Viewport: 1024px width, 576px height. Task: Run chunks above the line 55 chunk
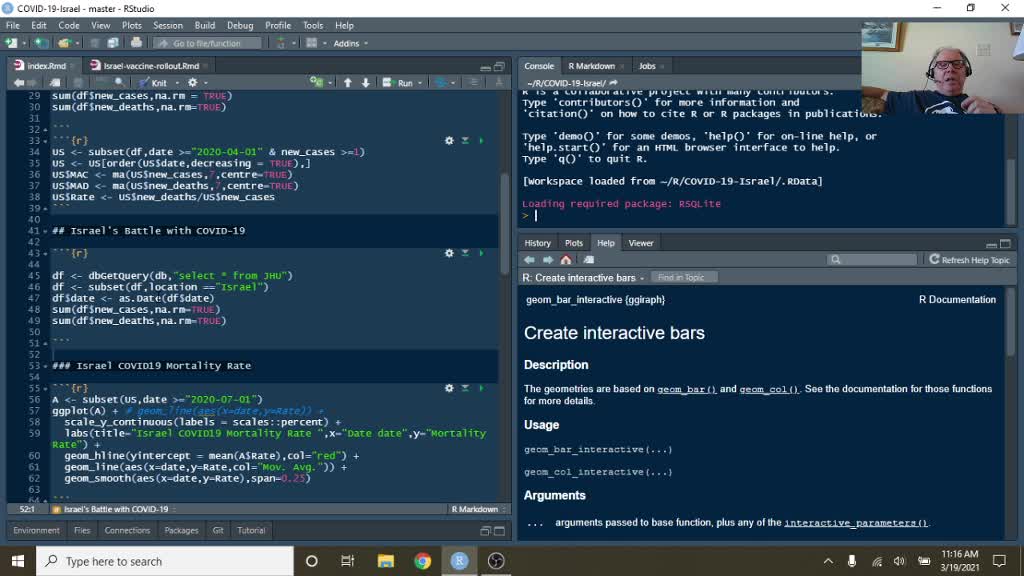pos(466,388)
